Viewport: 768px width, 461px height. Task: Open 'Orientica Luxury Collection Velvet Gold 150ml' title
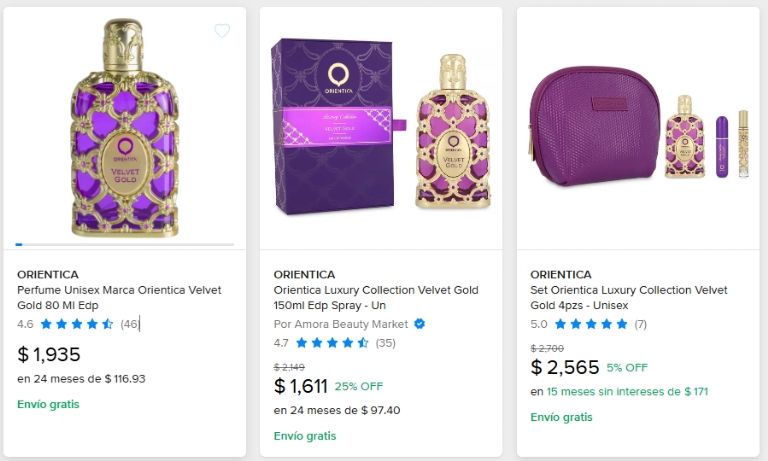coord(376,297)
